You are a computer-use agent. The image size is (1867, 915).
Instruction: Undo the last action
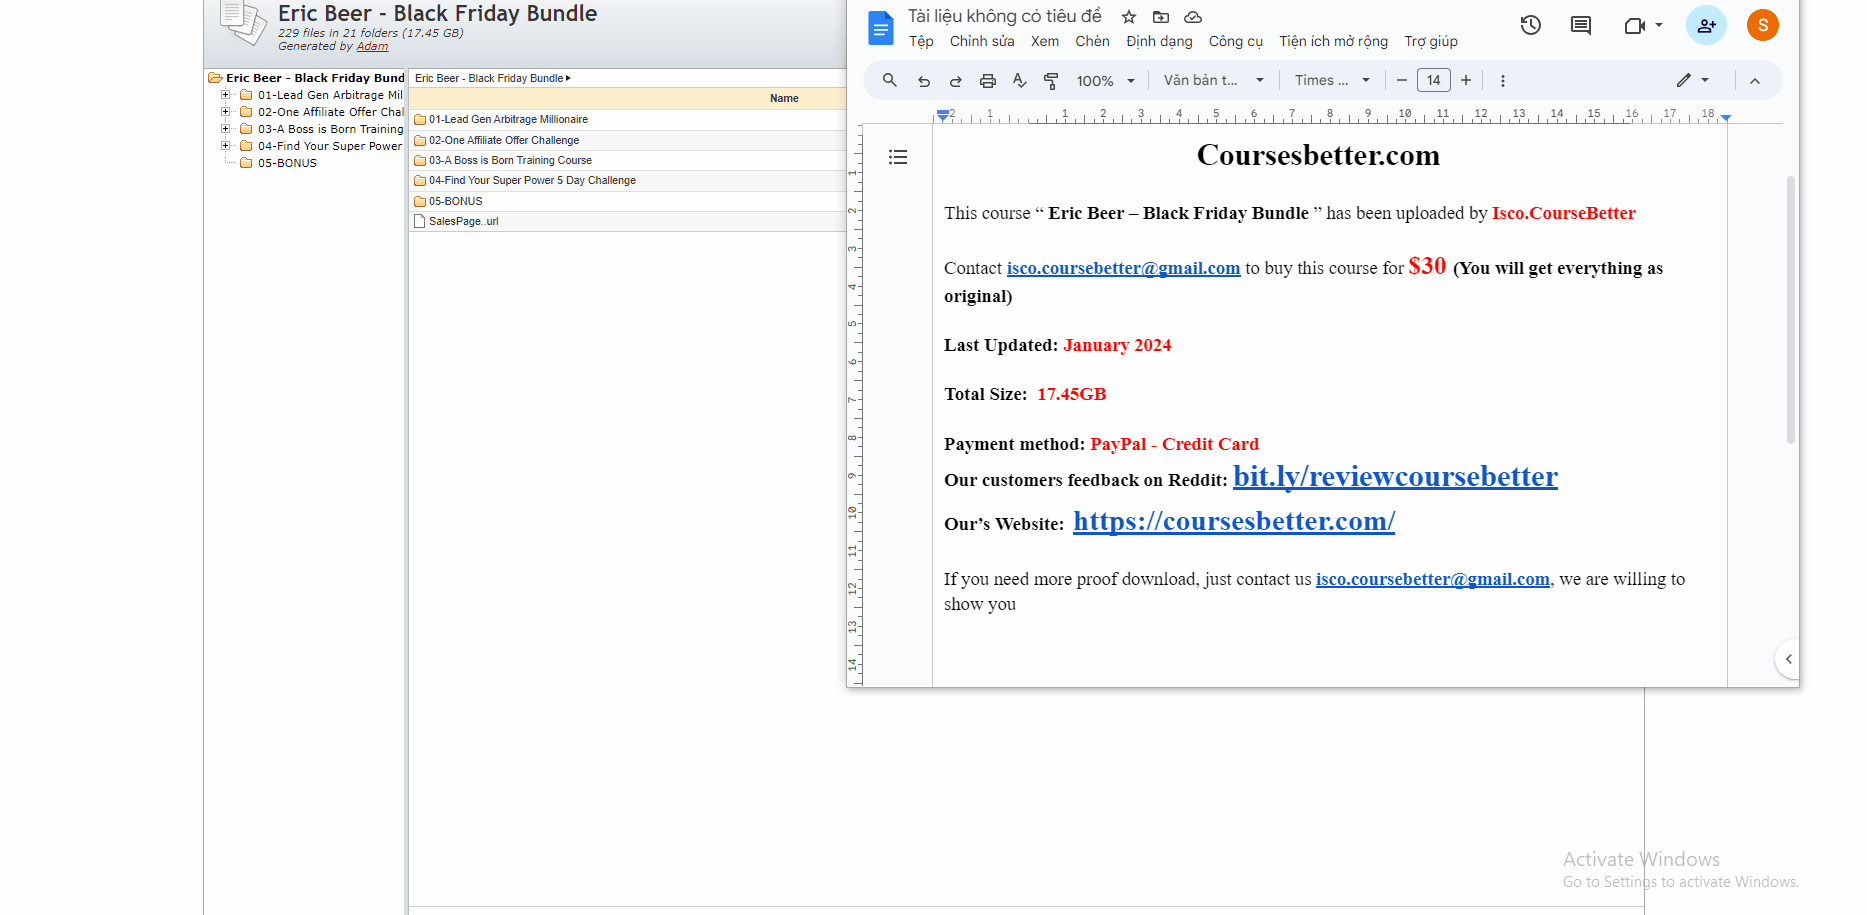click(x=924, y=81)
